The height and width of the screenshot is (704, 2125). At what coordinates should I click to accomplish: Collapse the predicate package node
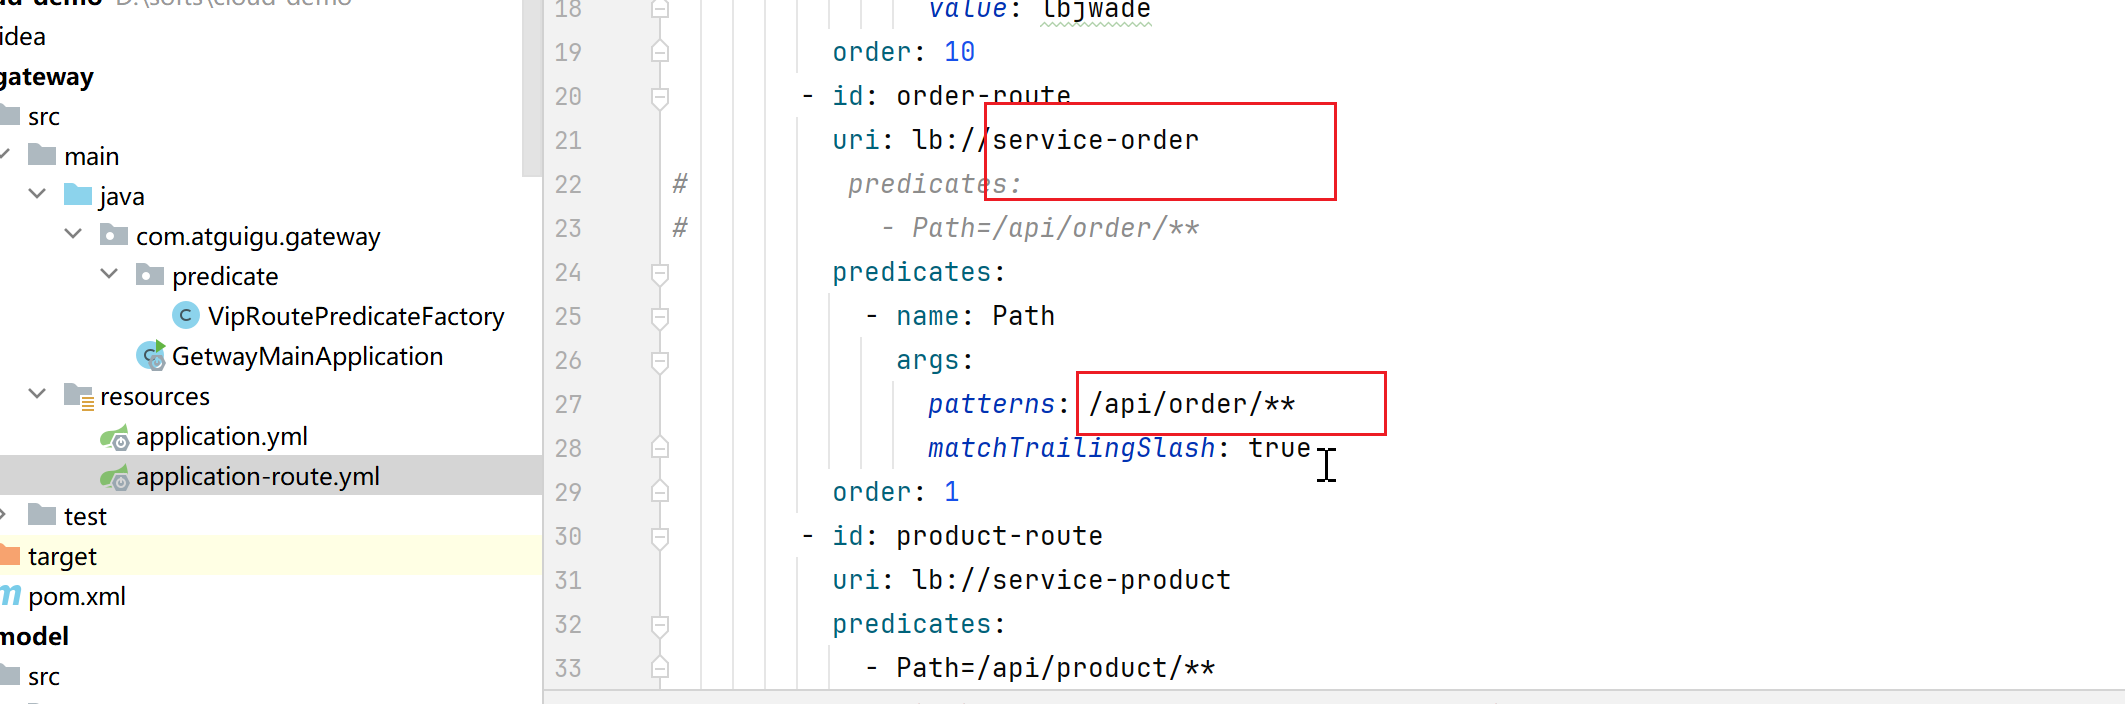[110, 274]
